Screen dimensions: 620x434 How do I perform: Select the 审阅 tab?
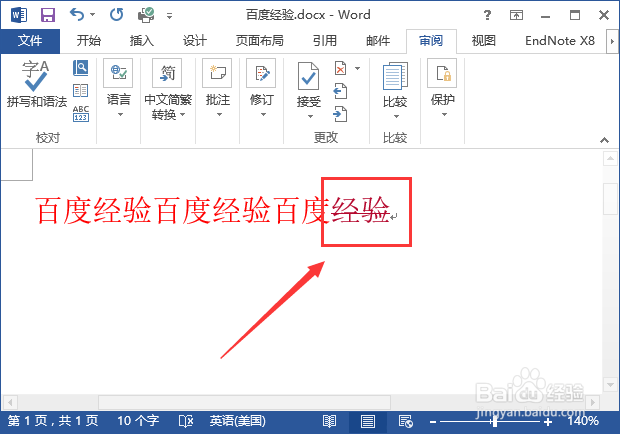pyautogui.click(x=431, y=41)
